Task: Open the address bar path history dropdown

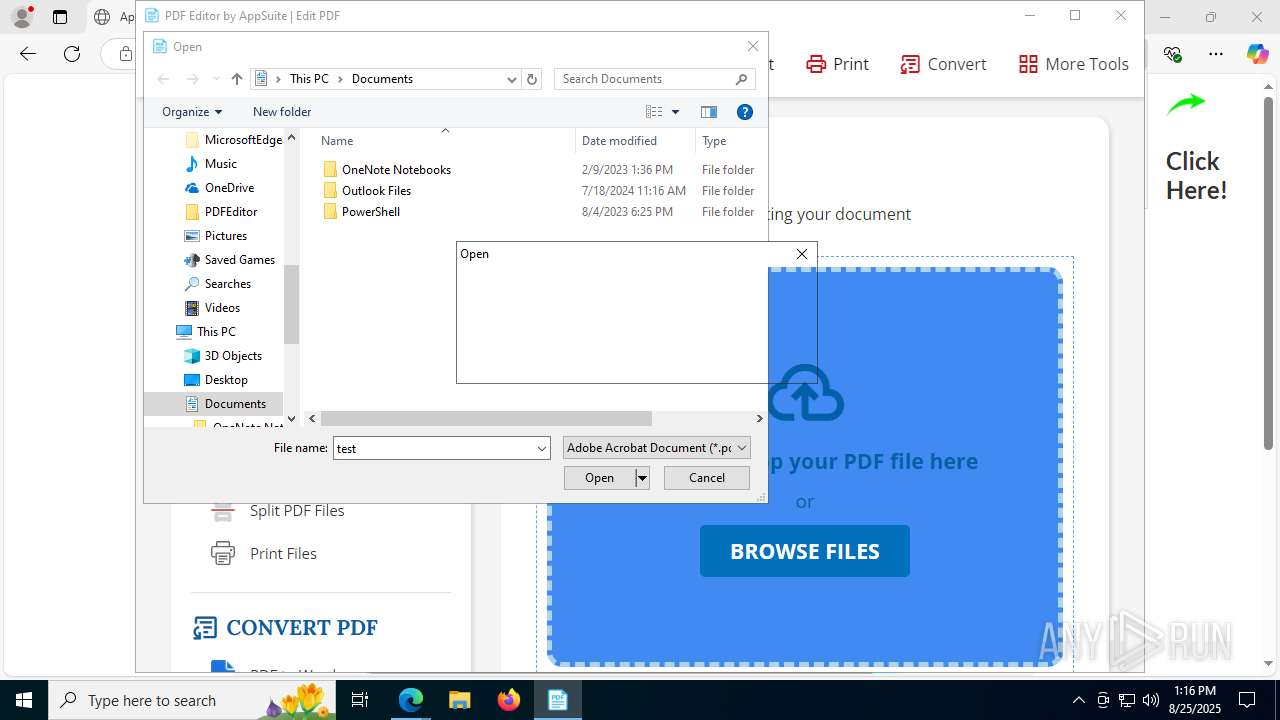Action: 511,79
